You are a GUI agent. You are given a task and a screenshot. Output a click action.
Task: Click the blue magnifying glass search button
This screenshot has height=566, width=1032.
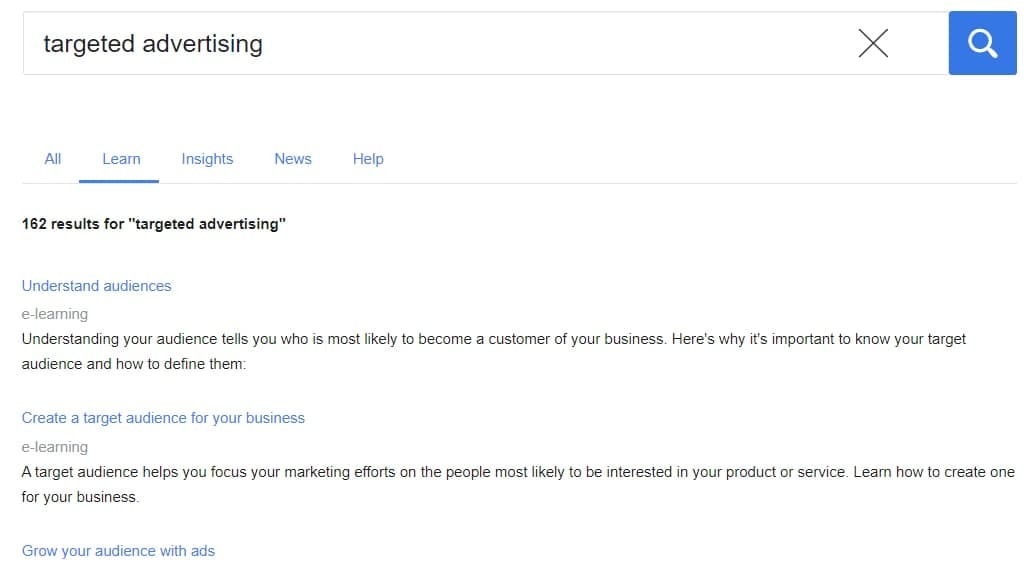coord(982,43)
